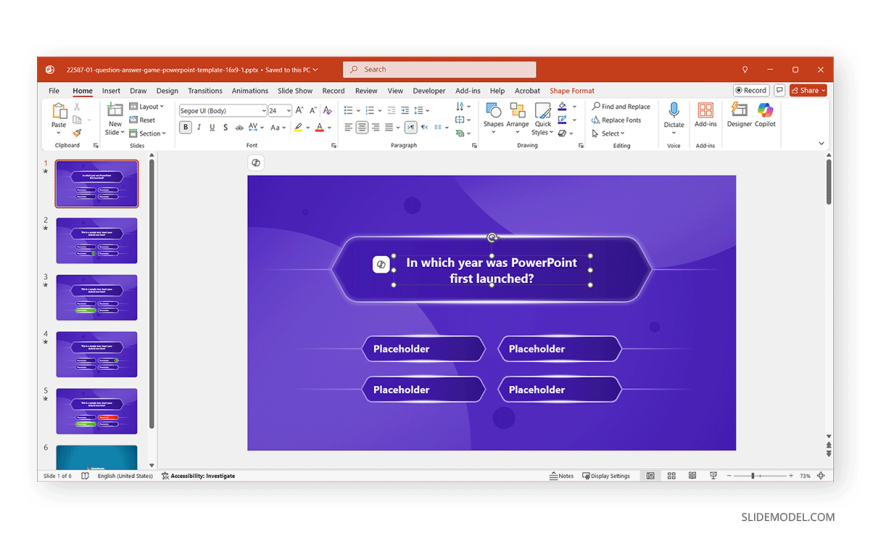Open the Shape Format tab
Image resolution: width=870 pixels, height=539 pixels.
571,90
